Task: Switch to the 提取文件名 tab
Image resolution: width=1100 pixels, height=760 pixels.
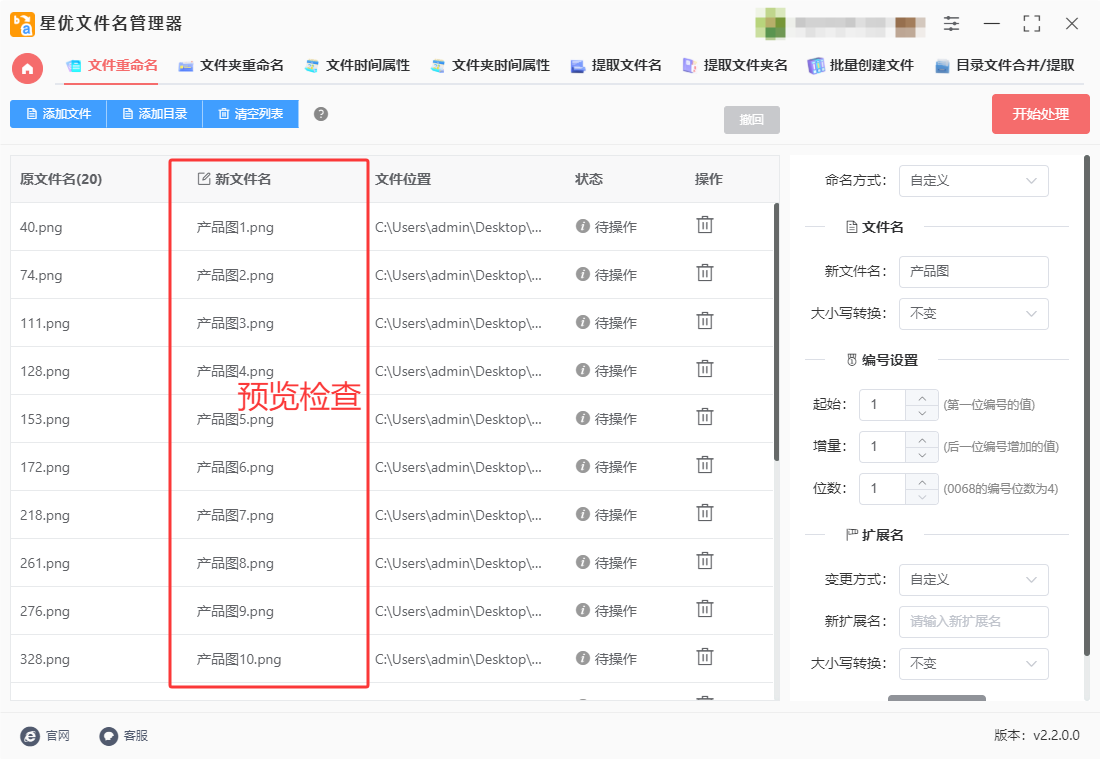Action: point(615,66)
